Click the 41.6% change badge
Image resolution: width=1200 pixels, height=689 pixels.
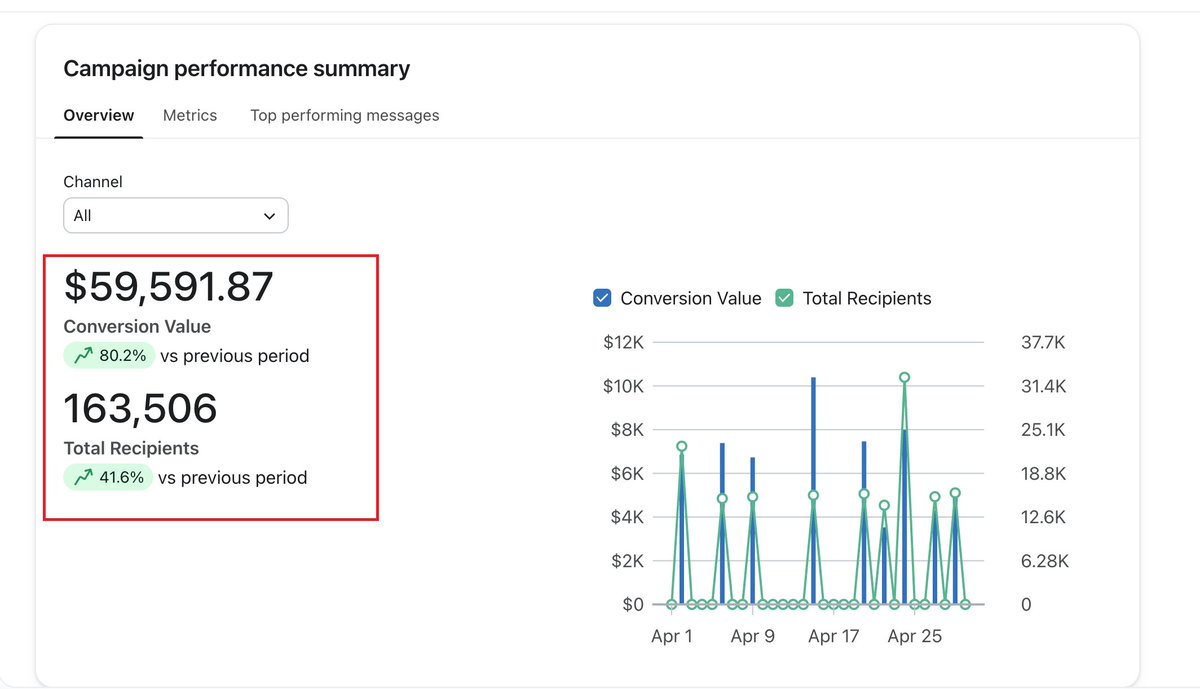108,477
